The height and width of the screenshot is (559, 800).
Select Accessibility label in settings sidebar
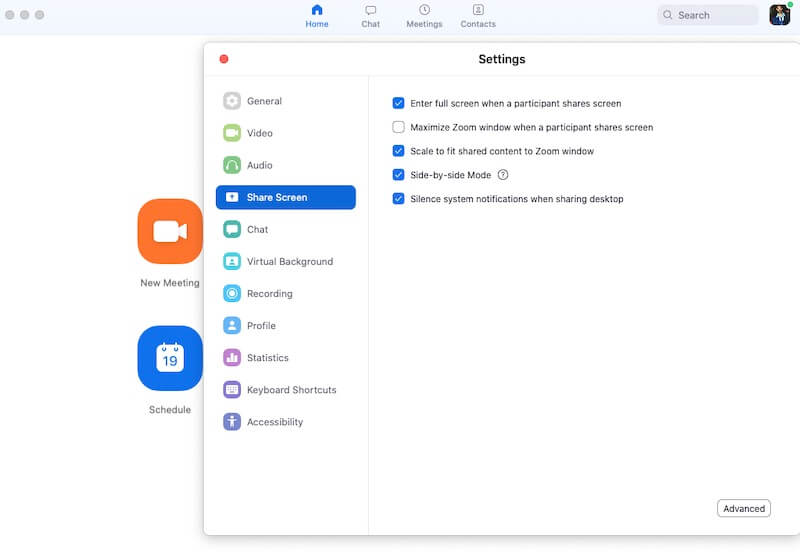coord(275,422)
